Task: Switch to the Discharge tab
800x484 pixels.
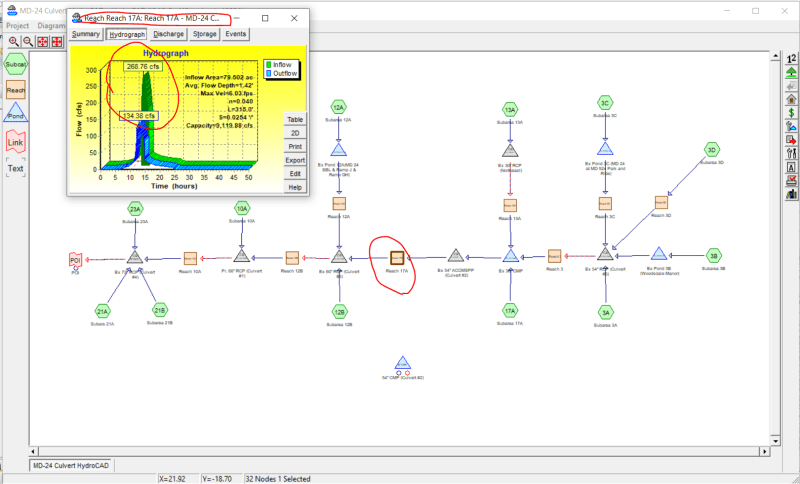Action: pyautogui.click(x=168, y=34)
